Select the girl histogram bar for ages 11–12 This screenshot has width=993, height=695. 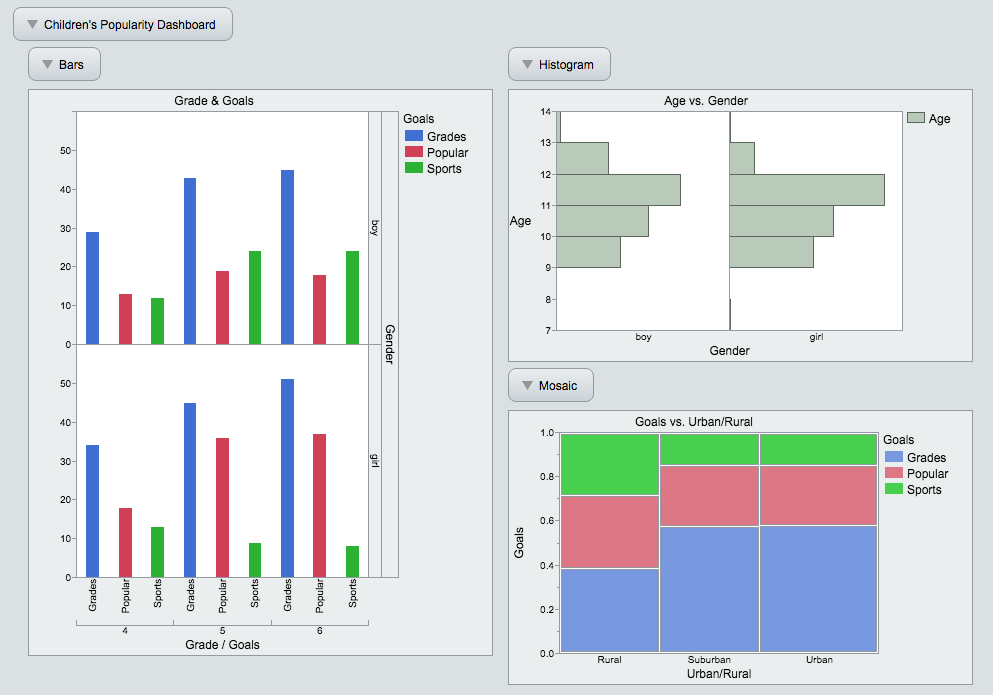[x=807, y=190]
